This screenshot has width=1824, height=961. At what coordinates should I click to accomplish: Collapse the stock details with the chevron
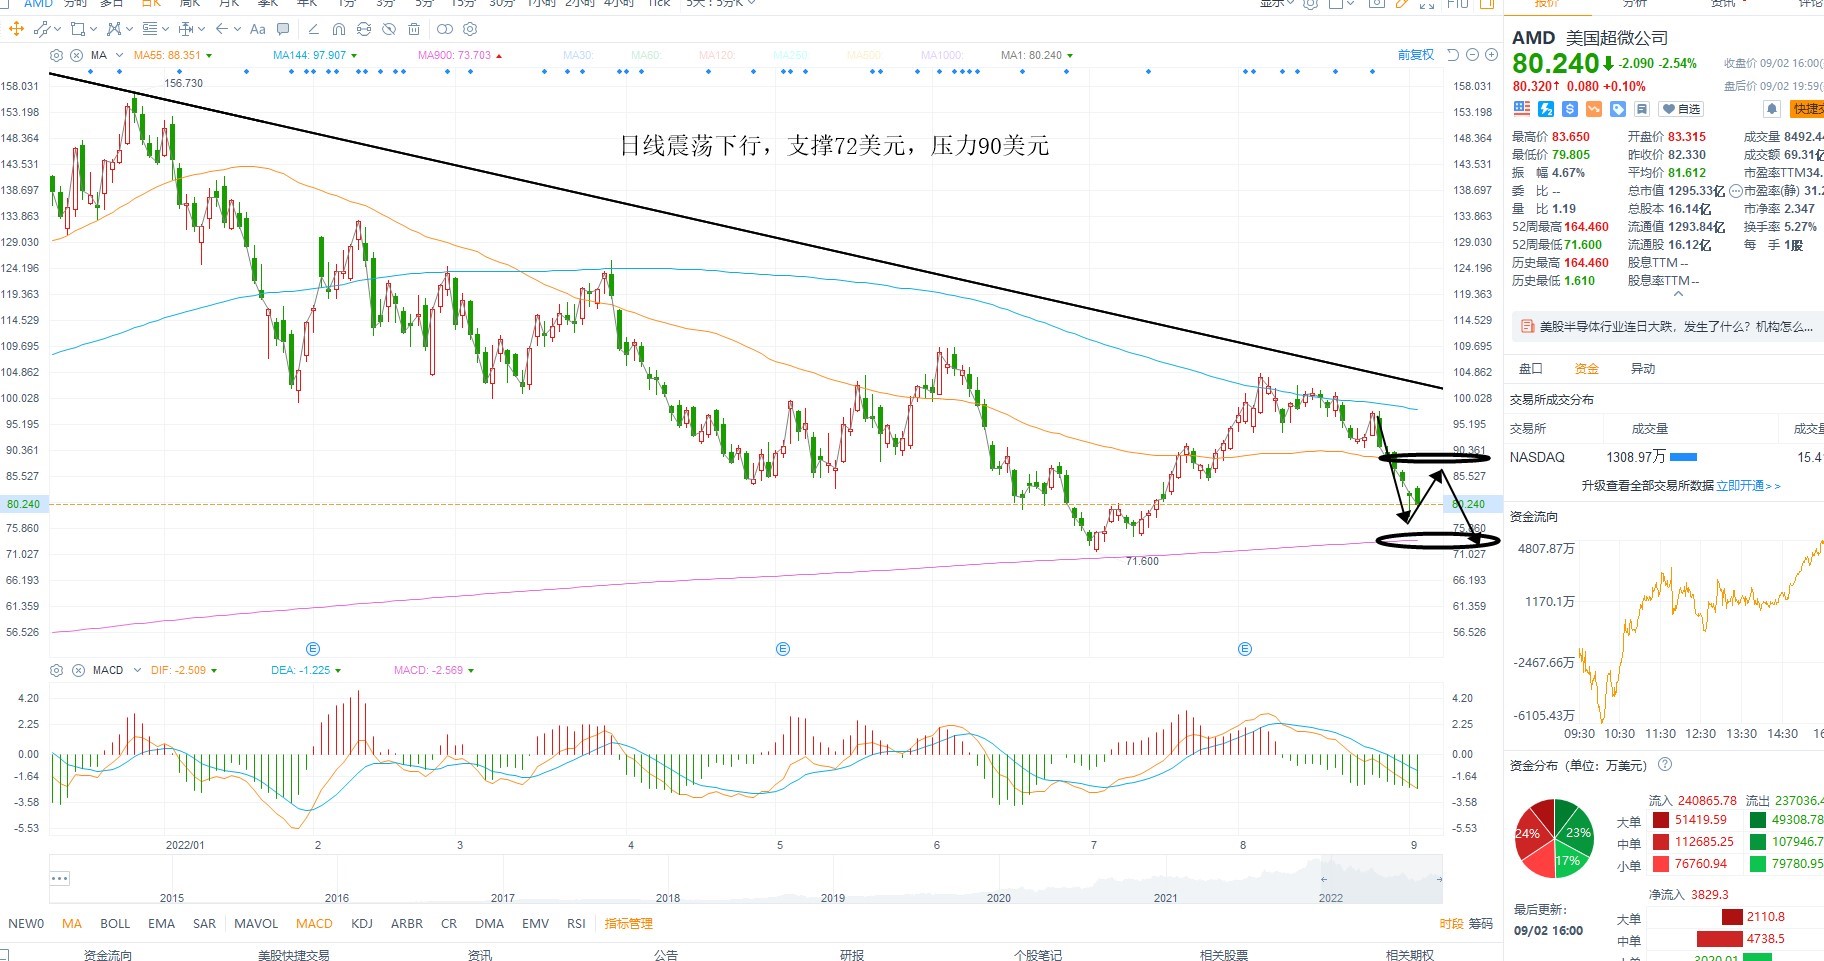(1679, 294)
